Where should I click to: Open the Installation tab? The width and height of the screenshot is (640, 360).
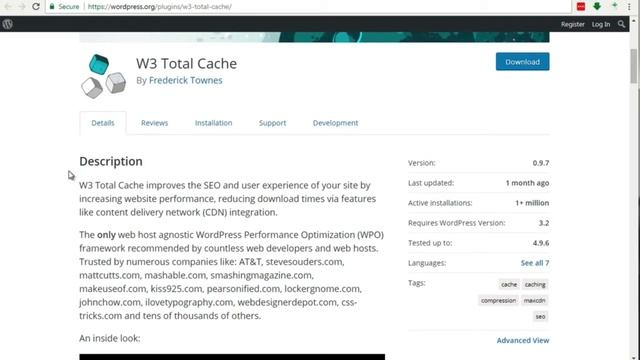tap(213, 123)
